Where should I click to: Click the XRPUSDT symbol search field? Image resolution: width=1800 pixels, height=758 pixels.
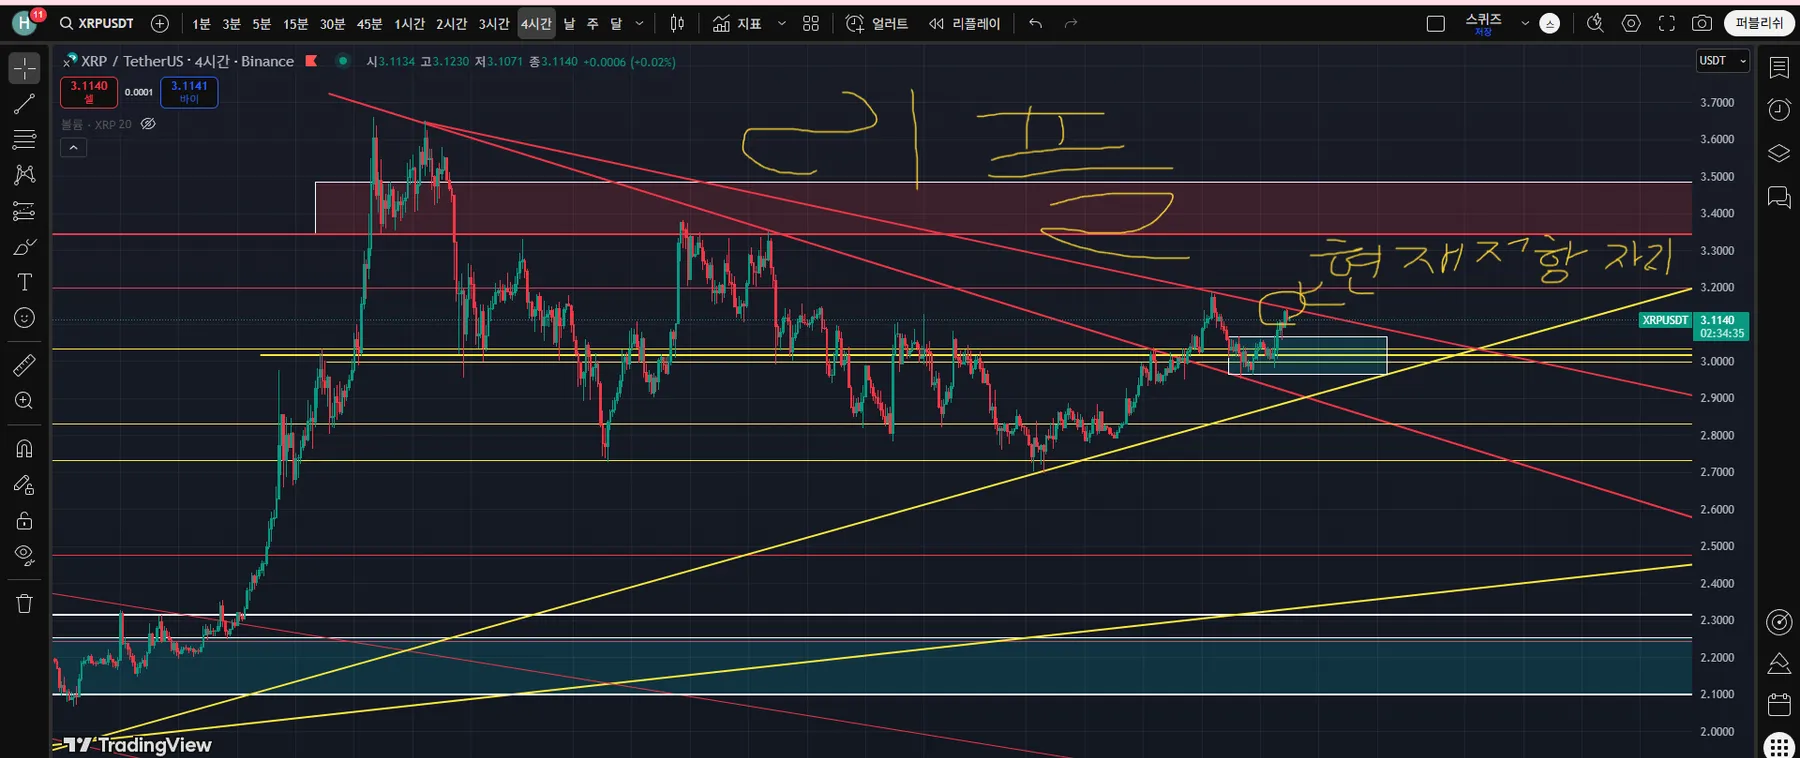coord(97,23)
